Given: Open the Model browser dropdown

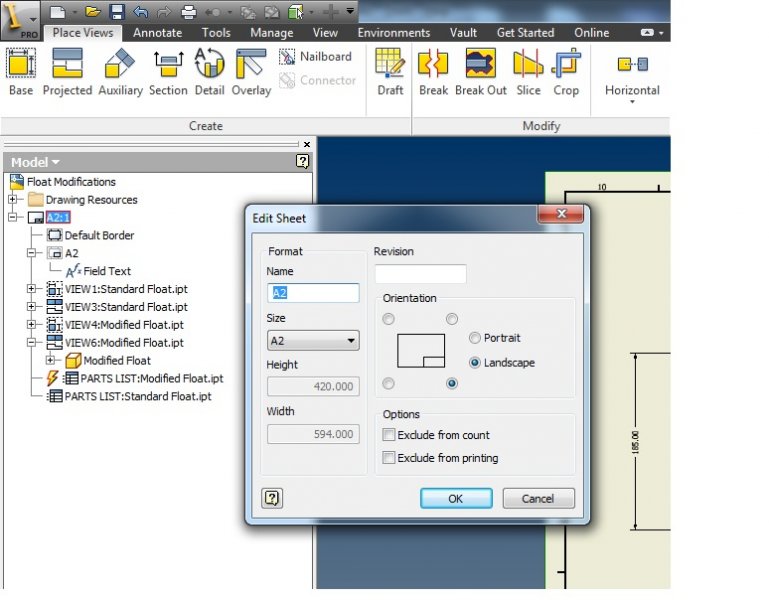Looking at the screenshot, I should (x=35, y=162).
